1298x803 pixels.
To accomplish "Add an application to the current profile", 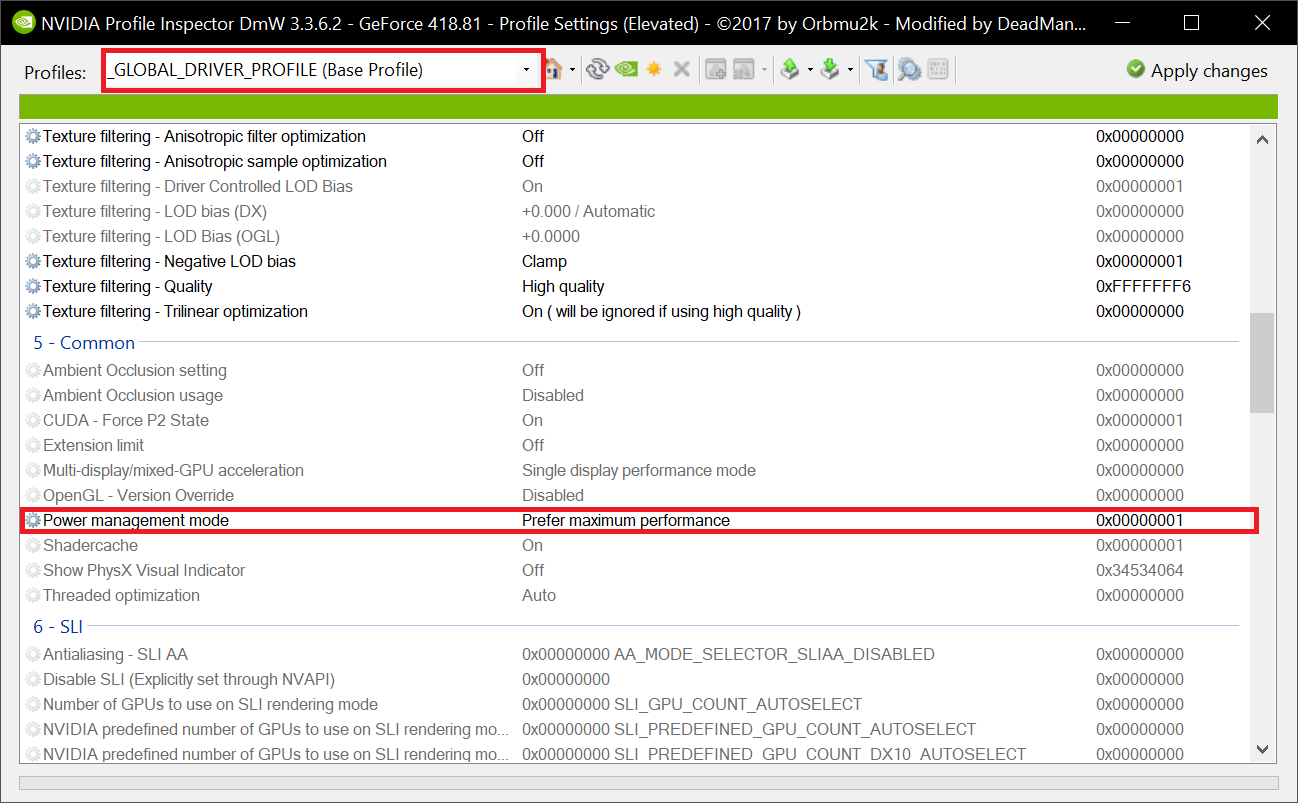I will coord(717,69).
